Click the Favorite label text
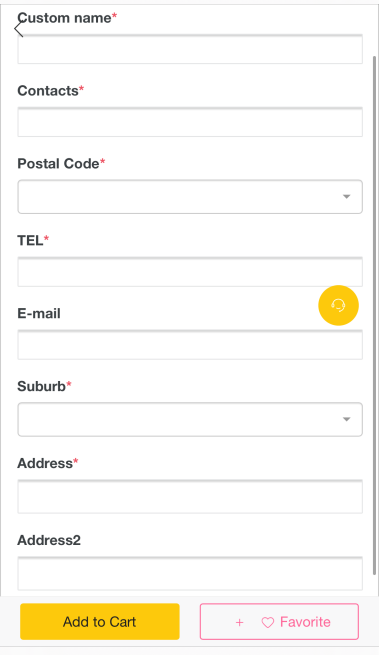Screen dimensions: 380x655 click(x=305, y=622)
